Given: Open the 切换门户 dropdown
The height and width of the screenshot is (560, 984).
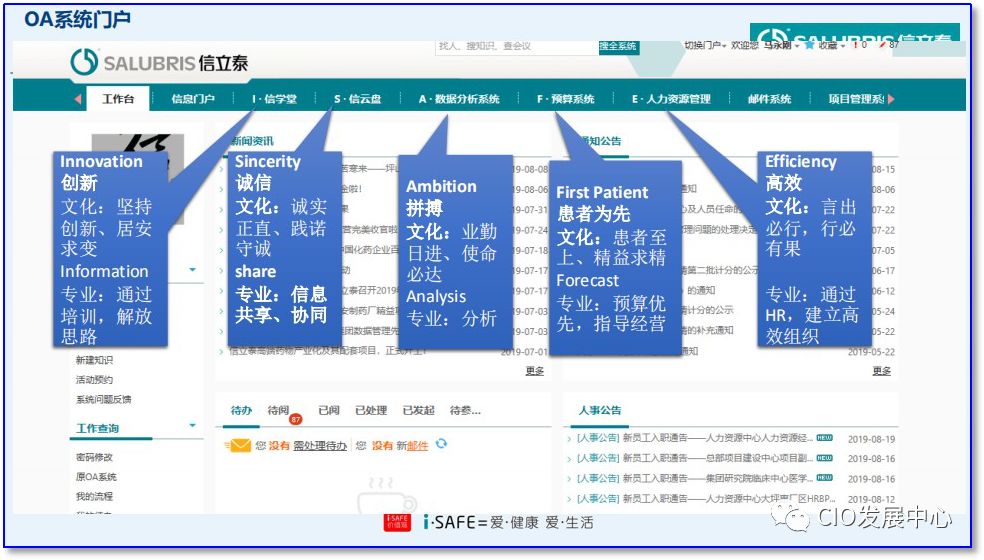Looking at the screenshot, I should pyautogui.click(x=705, y=45).
